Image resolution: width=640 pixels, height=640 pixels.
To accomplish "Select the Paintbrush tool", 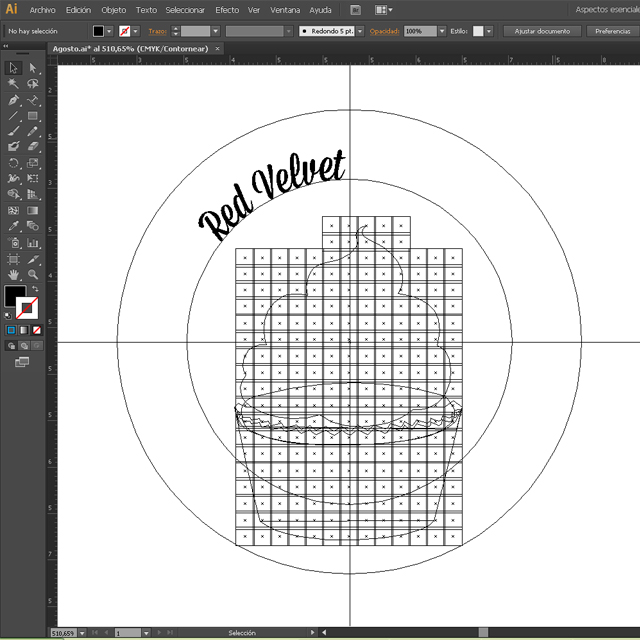I will [13, 131].
